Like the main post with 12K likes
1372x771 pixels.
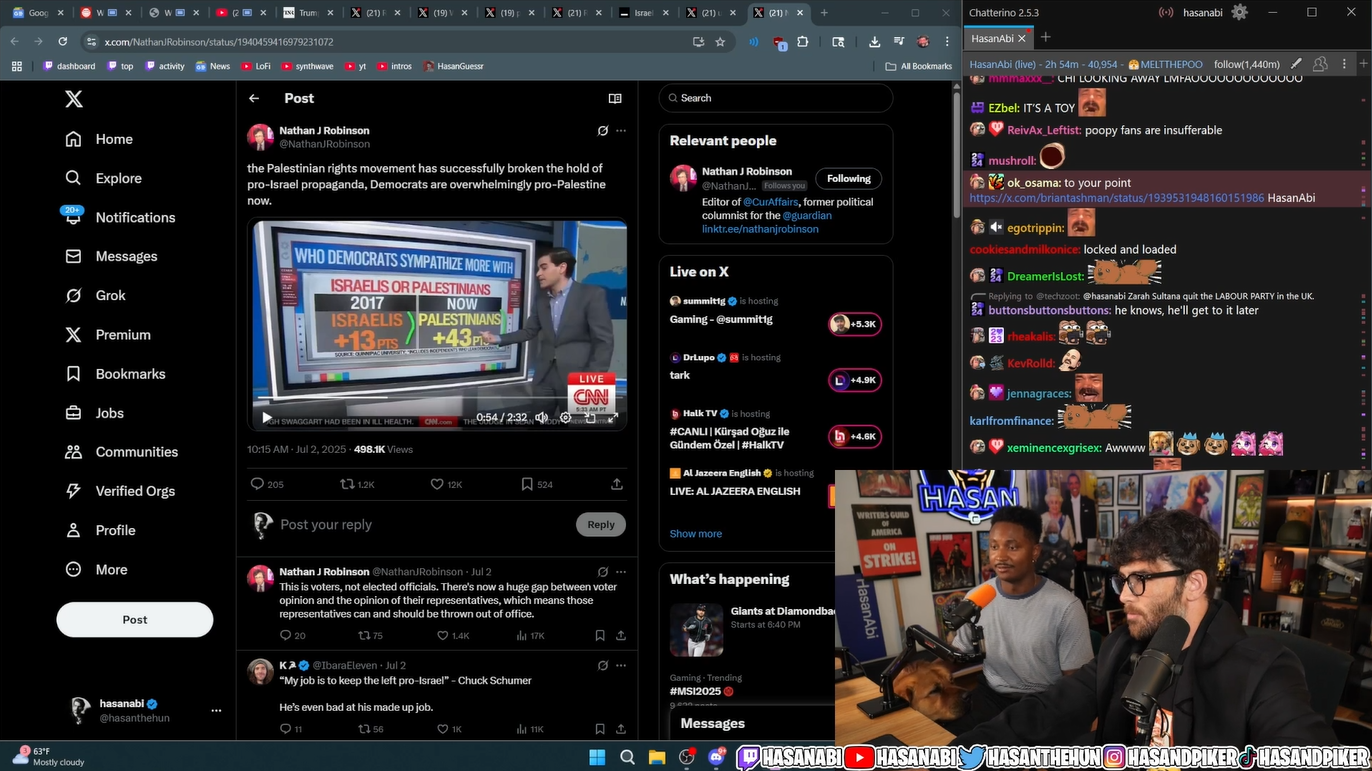pos(437,484)
